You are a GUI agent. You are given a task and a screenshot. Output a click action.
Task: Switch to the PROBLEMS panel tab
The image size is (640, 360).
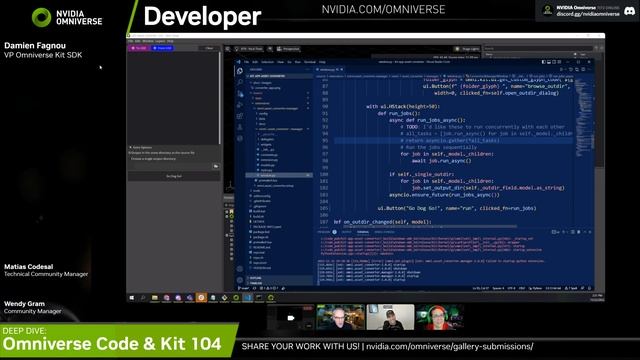[325, 232]
